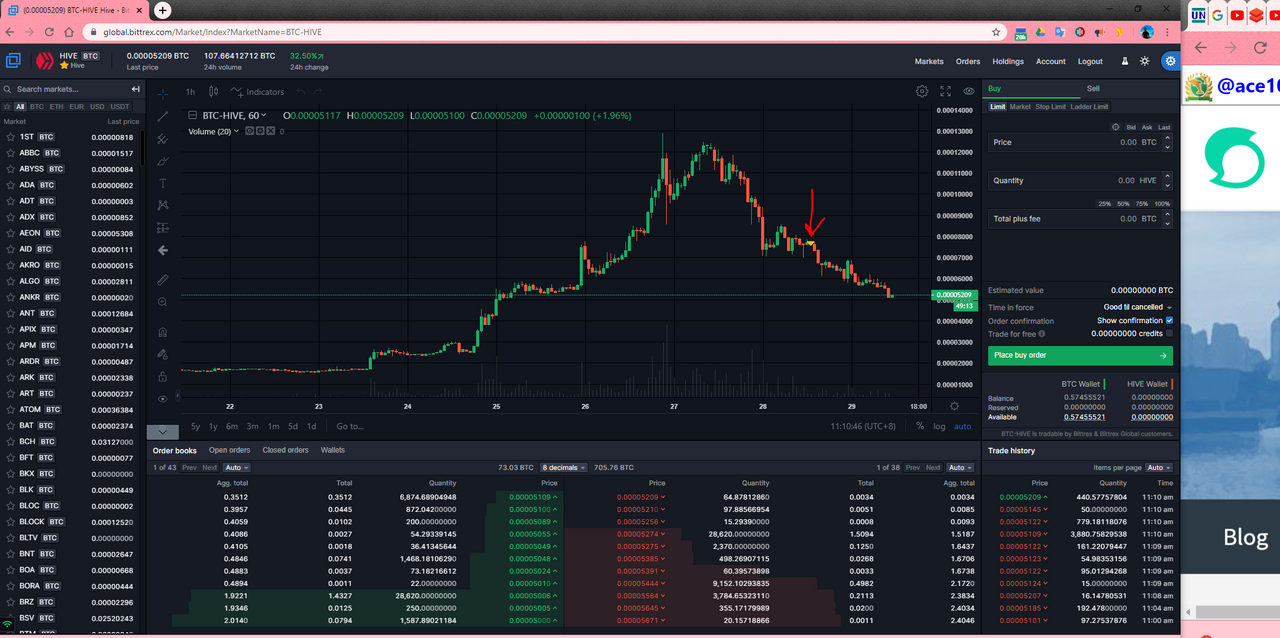Use the Ask price shortcut
This screenshot has height=638, width=1280.
(x=1147, y=127)
